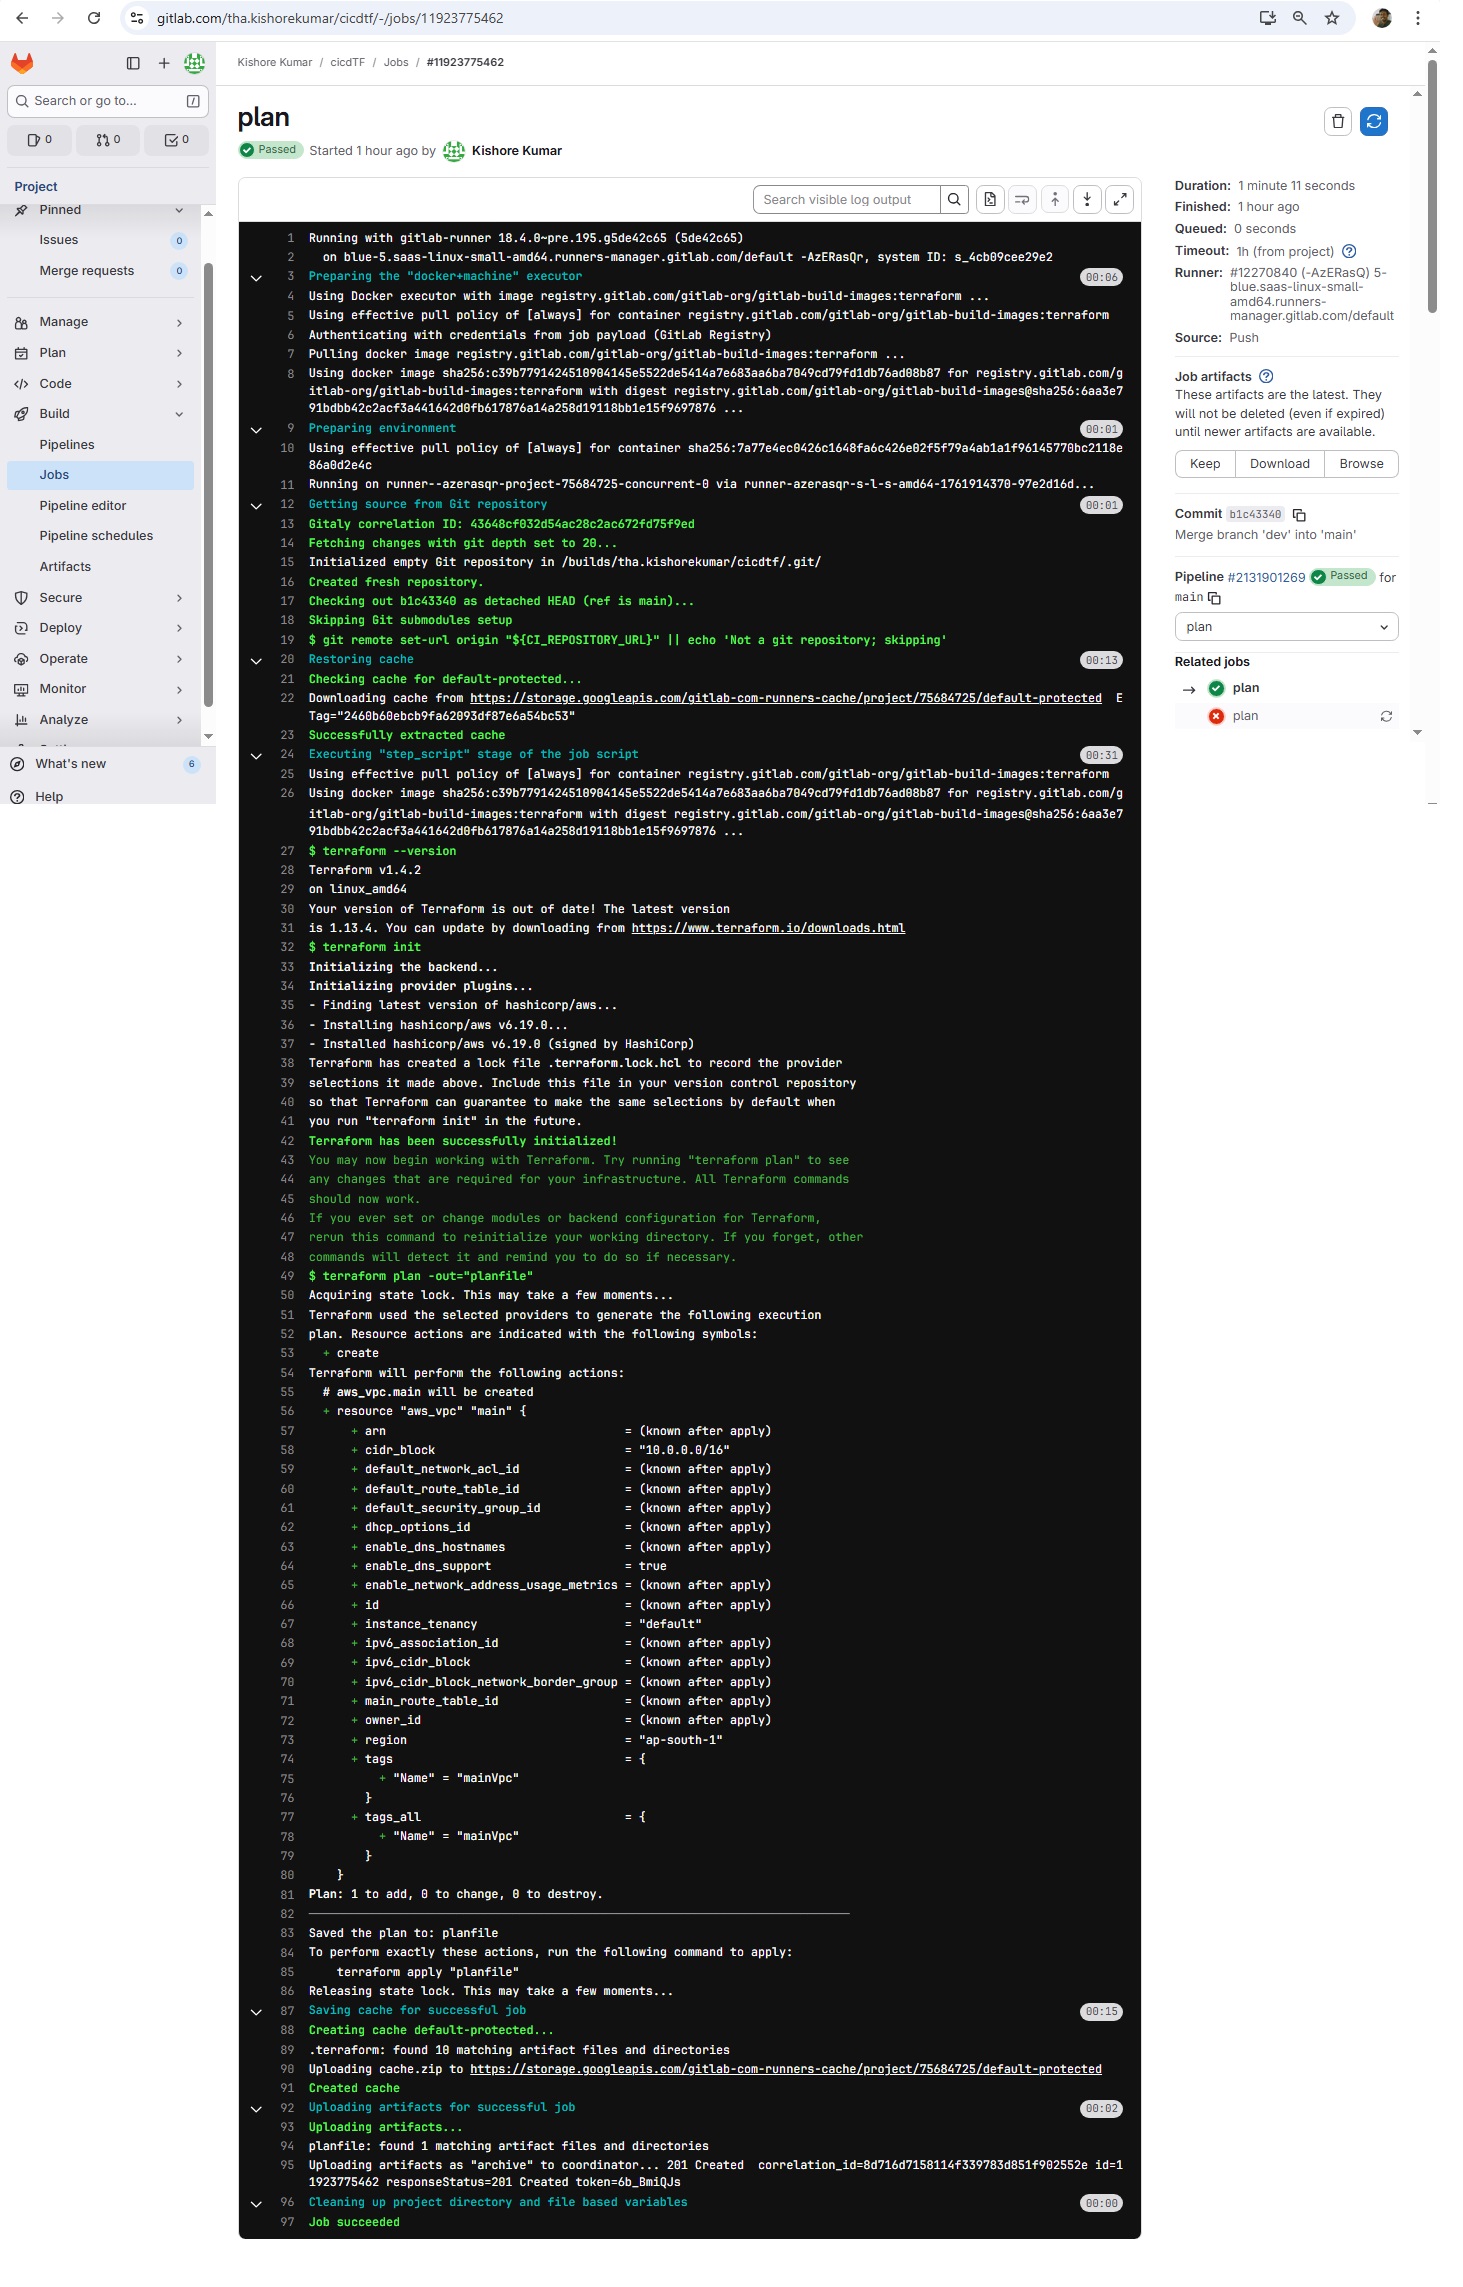This screenshot has height=2287, width=1463.
Task: Copy the commit SHA b1c43340
Action: click(x=1299, y=515)
